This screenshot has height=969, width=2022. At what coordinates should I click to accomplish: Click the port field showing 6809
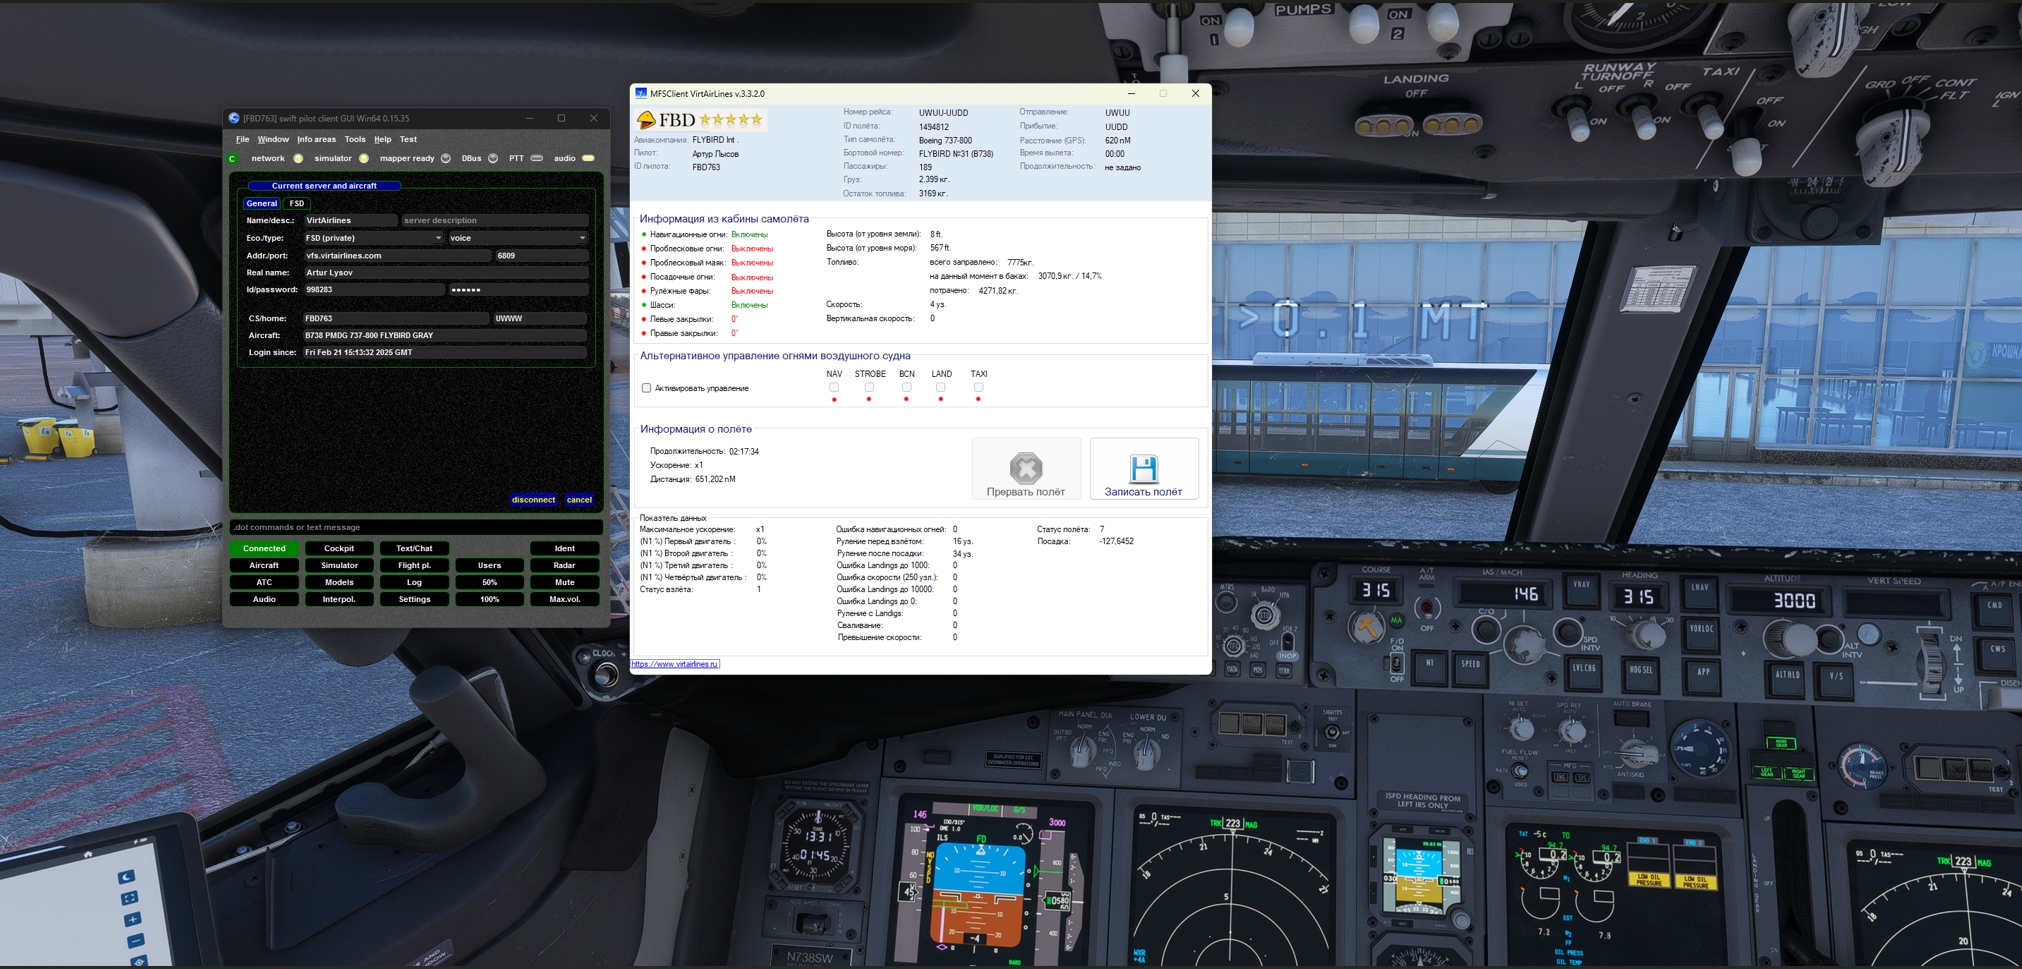click(541, 255)
